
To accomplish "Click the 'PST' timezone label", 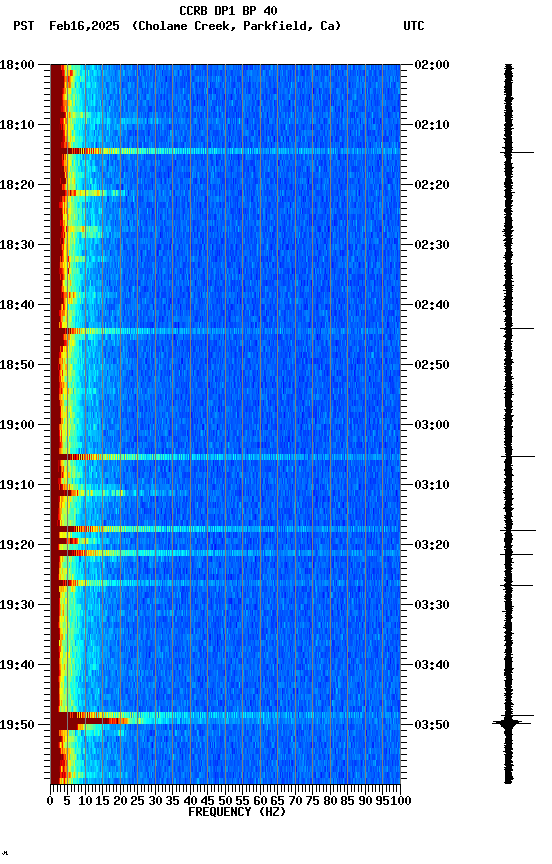I will (24, 26).
